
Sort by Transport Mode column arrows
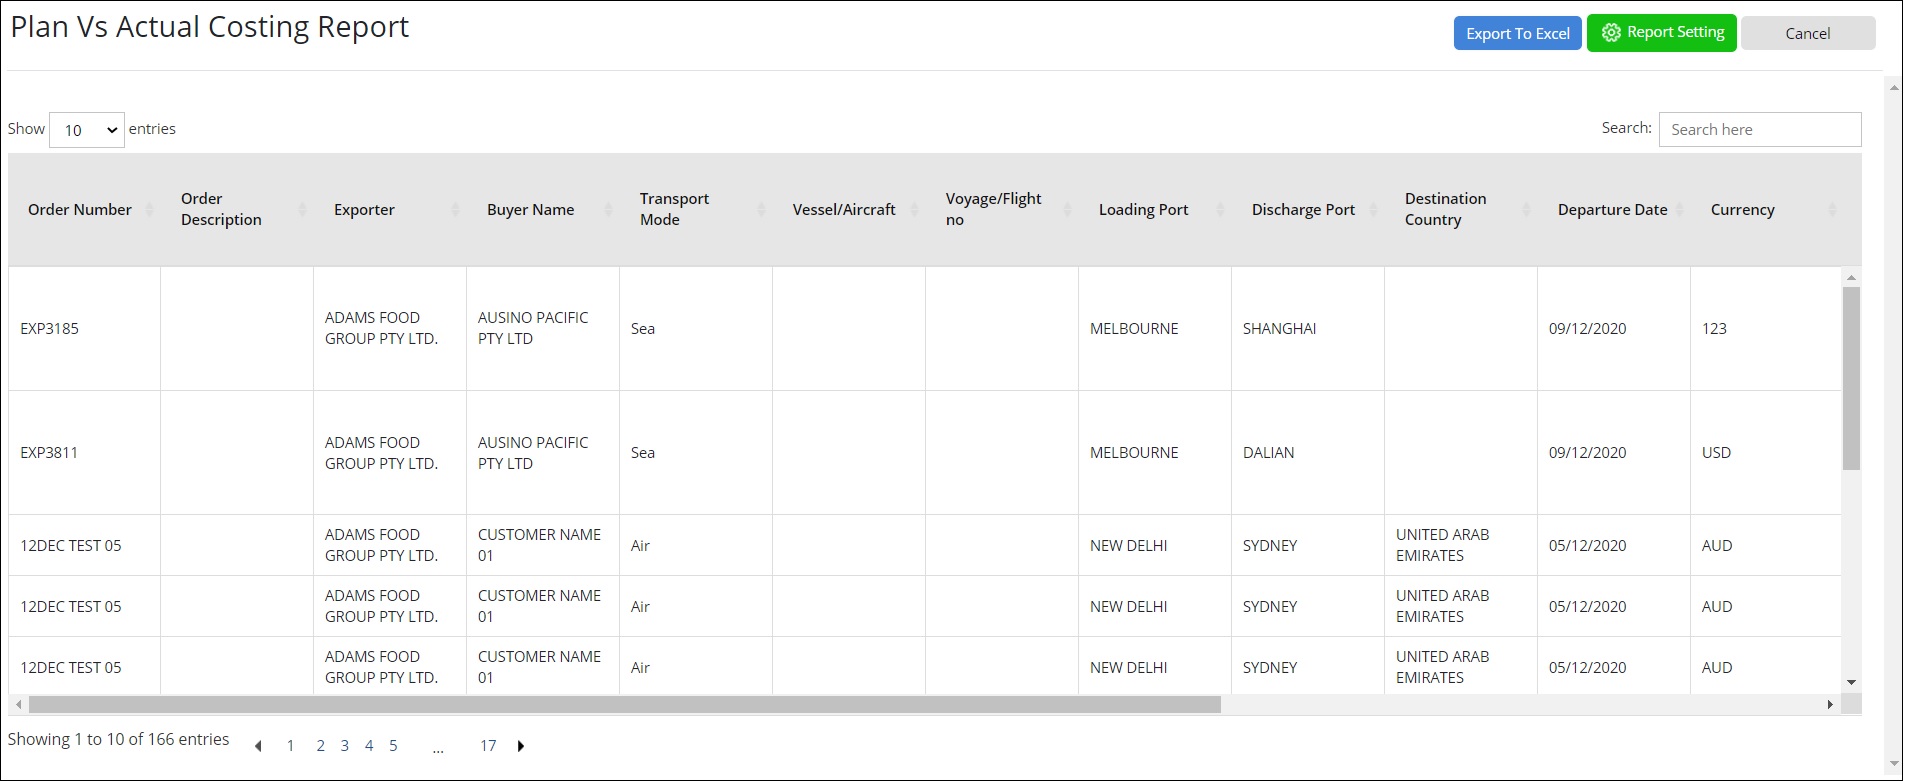[762, 209]
